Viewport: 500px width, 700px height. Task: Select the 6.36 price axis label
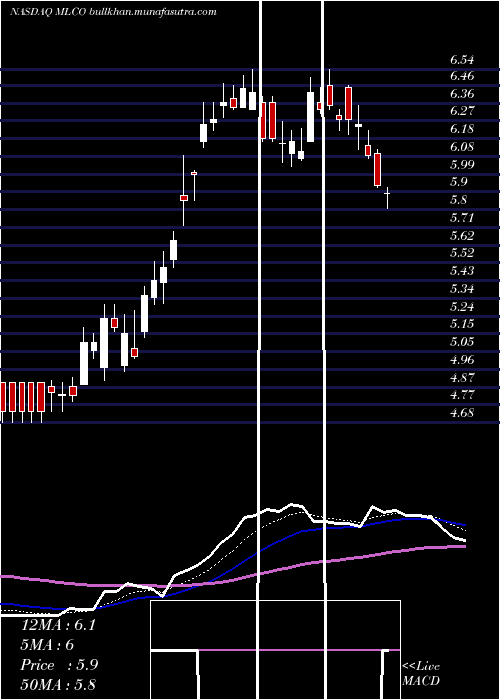coord(462,94)
